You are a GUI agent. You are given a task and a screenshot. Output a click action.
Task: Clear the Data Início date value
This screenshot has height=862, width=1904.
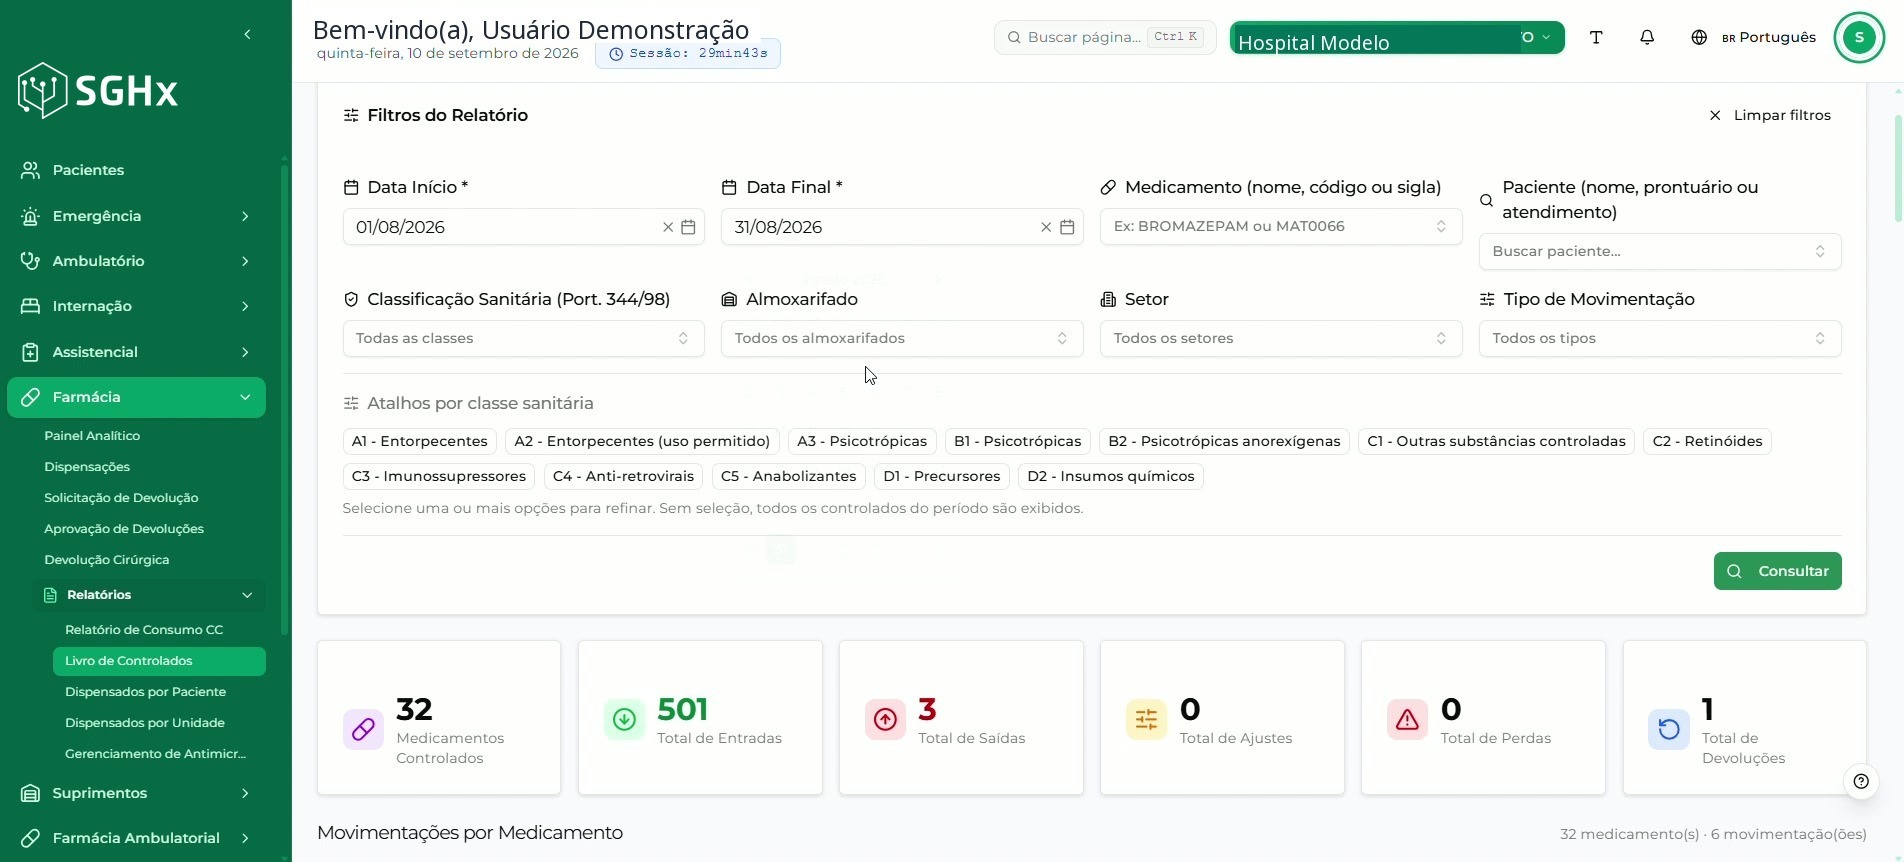tap(668, 227)
